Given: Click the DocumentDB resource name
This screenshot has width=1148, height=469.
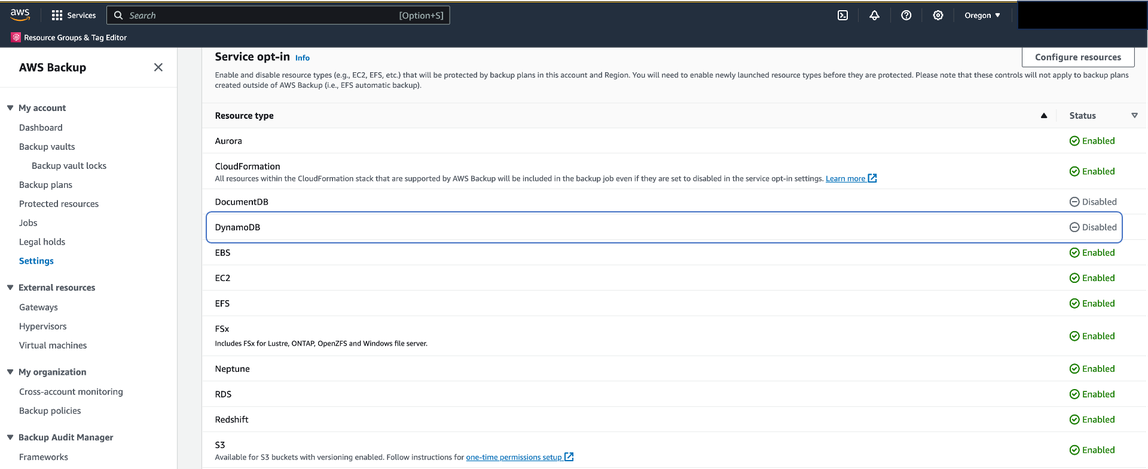Looking at the screenshot, I should [x=241, y=202].
